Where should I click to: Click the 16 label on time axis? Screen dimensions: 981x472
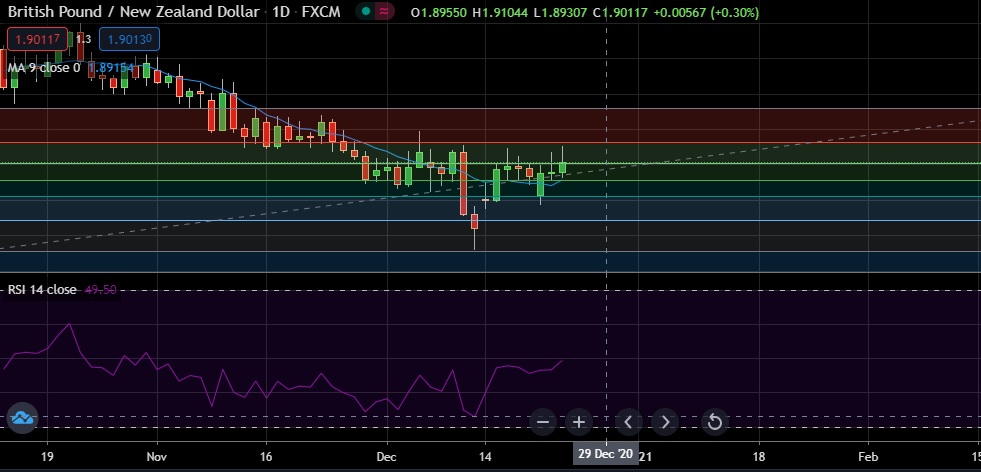[x=266, y=456]
